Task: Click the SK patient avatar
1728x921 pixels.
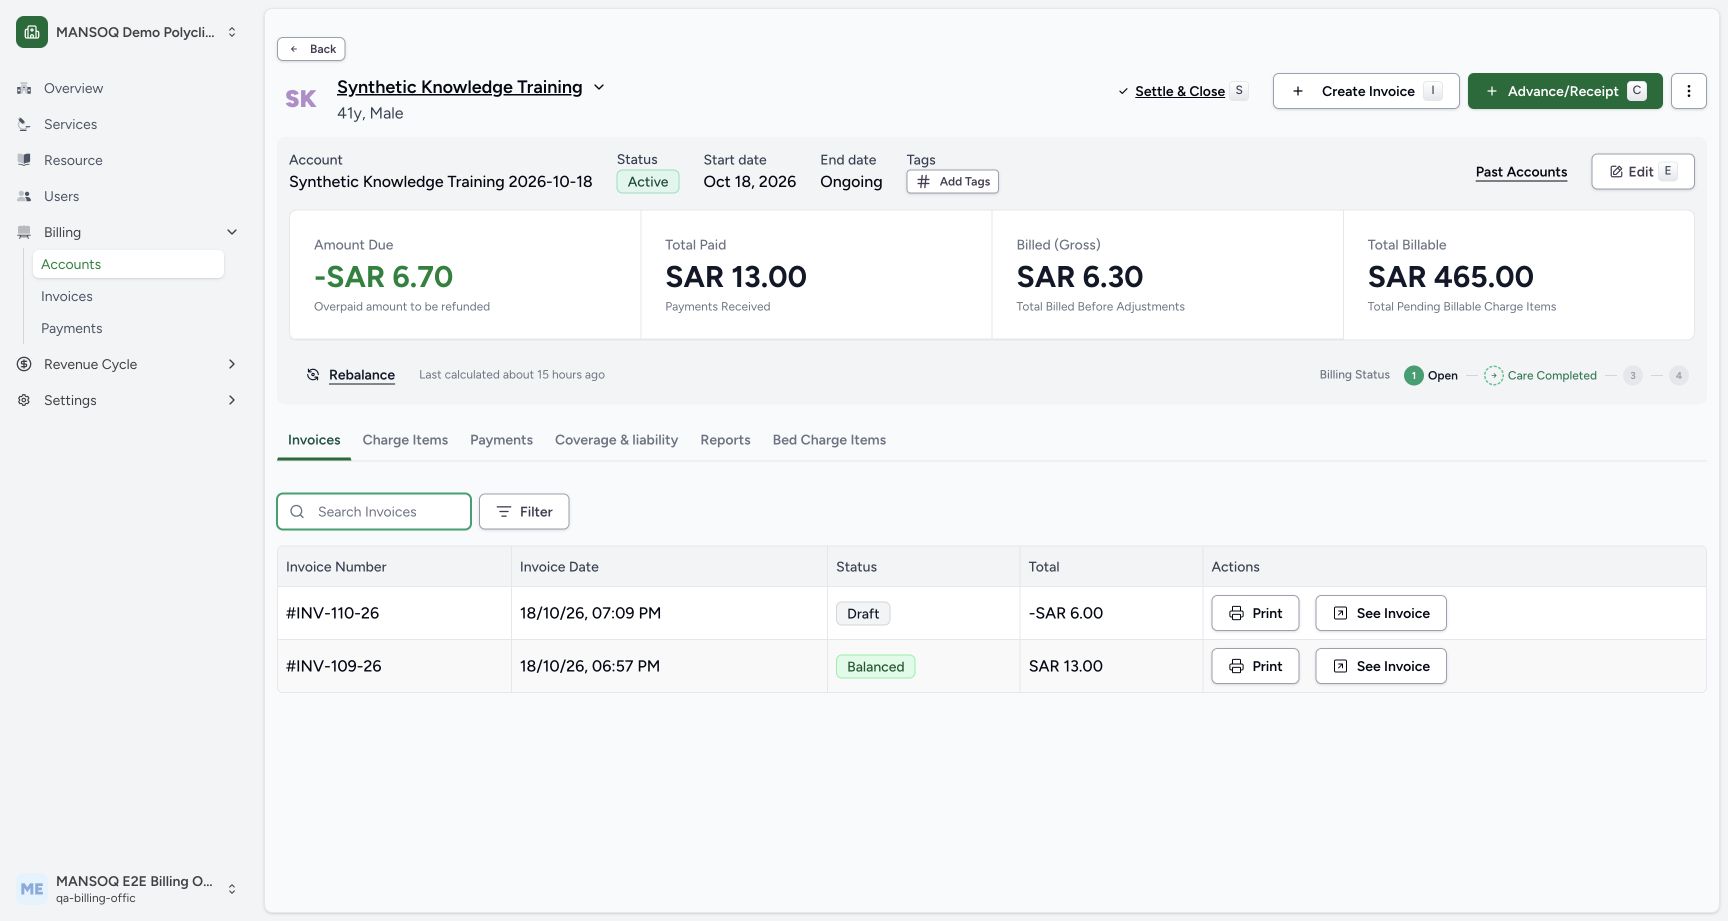Action: click(301, 99)
